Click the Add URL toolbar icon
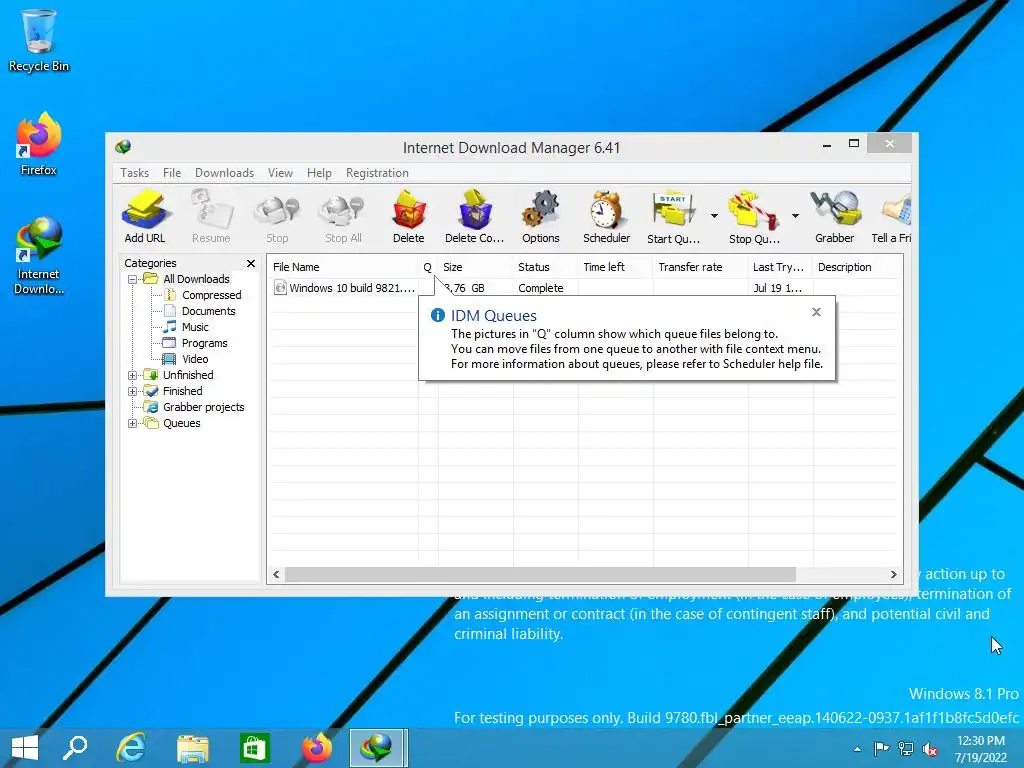1024x768 pixels. (145, 217)
